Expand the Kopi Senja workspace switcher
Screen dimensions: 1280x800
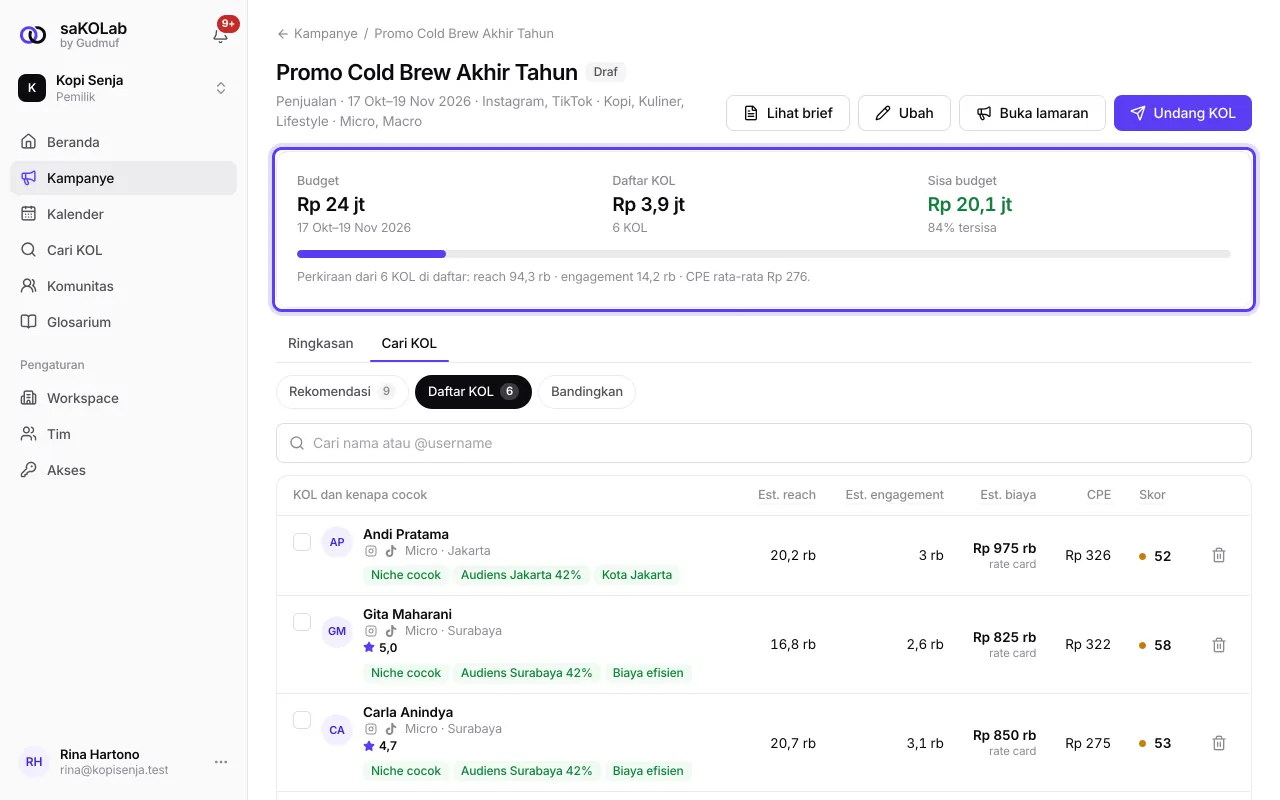coord(124,88)
